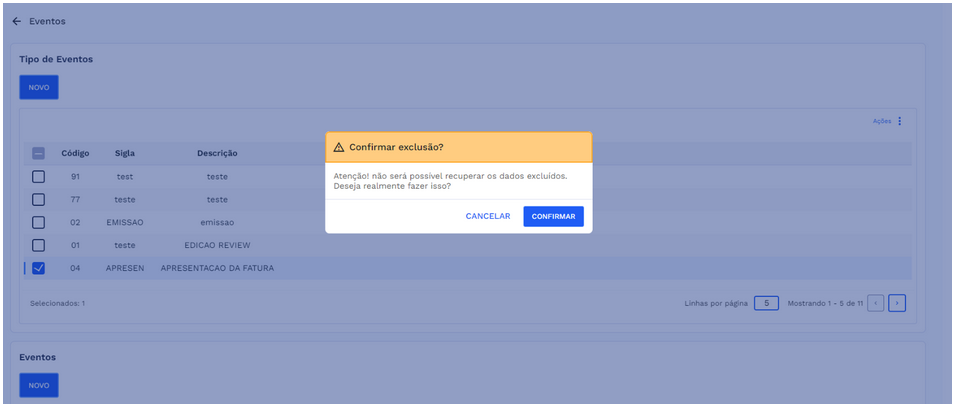Click NOVO button in Eventos section

point(39,385)
